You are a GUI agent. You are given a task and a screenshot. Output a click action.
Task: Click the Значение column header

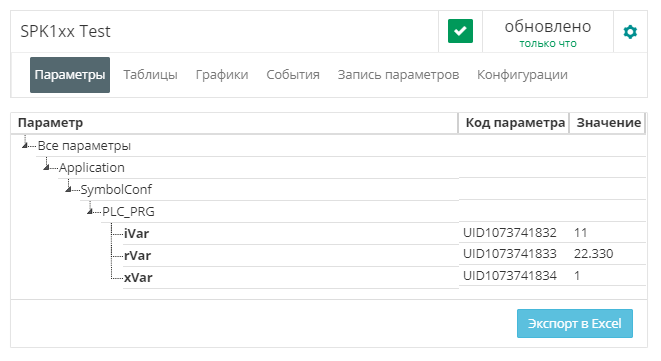[x=608, y=123]
